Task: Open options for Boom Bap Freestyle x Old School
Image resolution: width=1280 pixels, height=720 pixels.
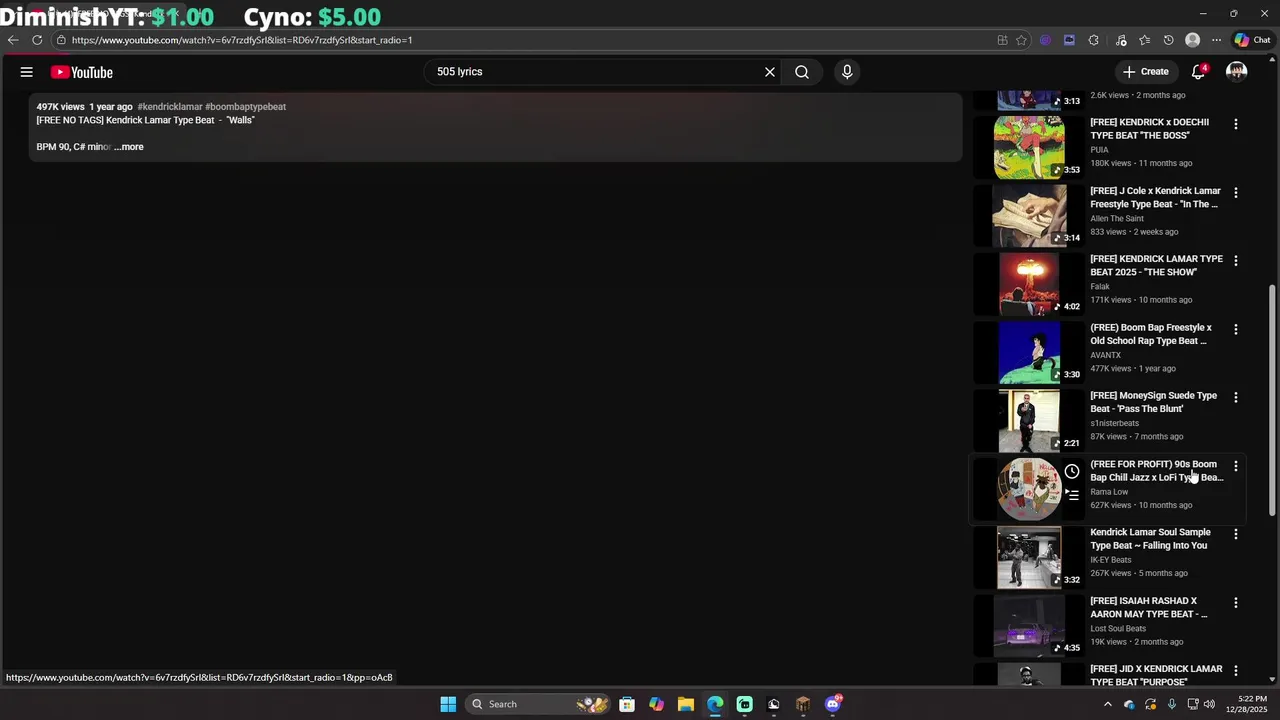Action: 1236,329
